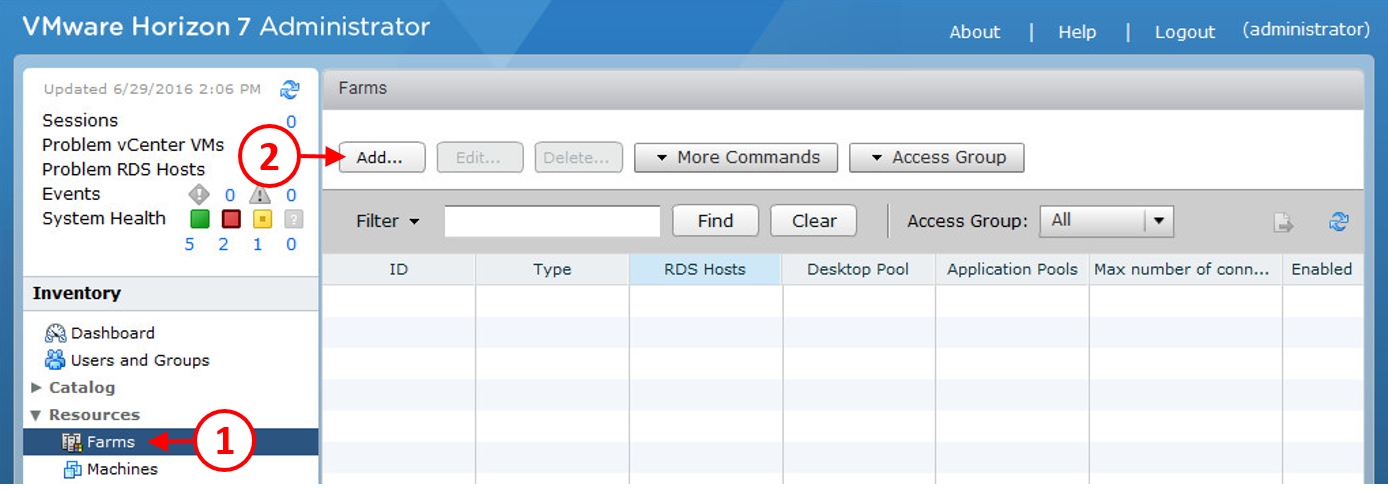1388x491 pixels.
Task: Click the Users and Groups icon
Action: click(x=56, y=360)
